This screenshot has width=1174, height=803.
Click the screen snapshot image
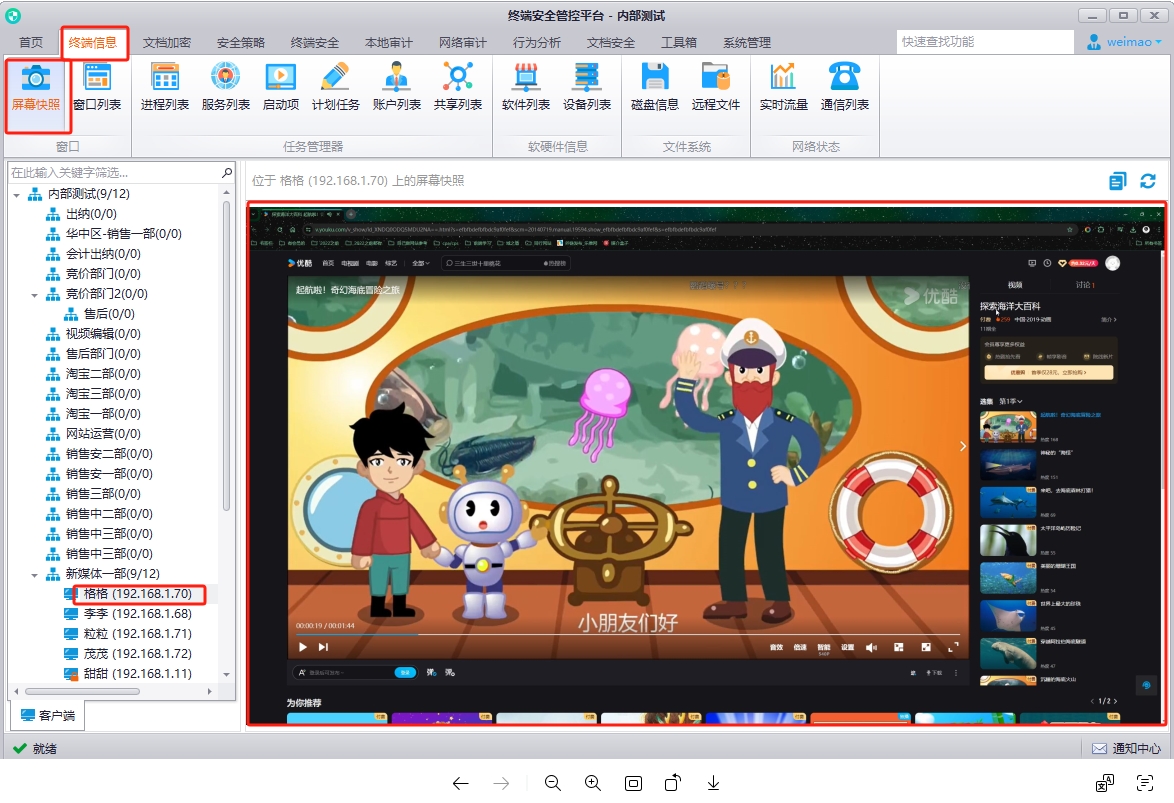click(x=706, y=464)
